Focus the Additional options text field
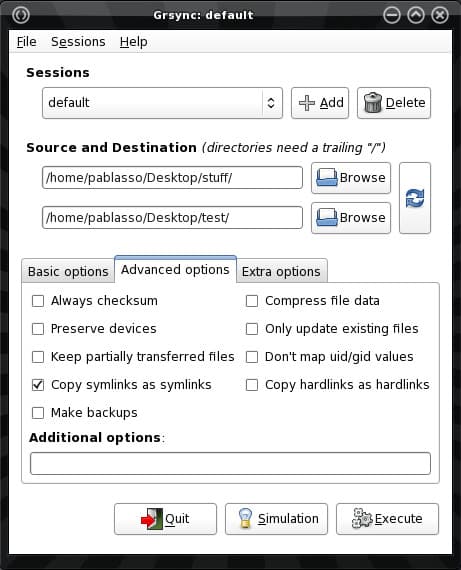This screenshot has width=461, height=570. (x=230, y=463)
